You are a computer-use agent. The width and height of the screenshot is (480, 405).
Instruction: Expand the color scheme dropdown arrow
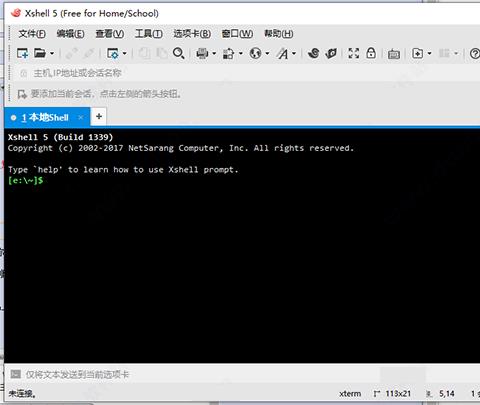[241, 53]
